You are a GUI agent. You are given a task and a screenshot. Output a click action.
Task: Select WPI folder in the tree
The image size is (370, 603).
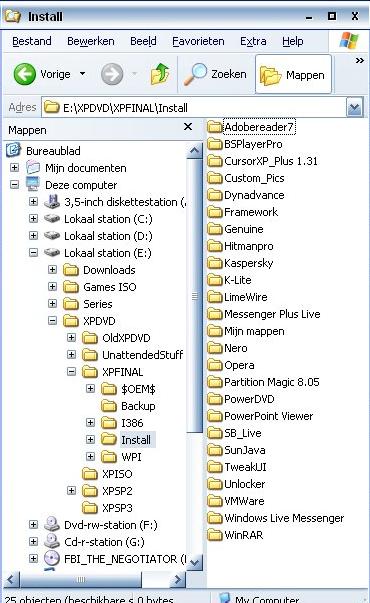tap(131, 457)
